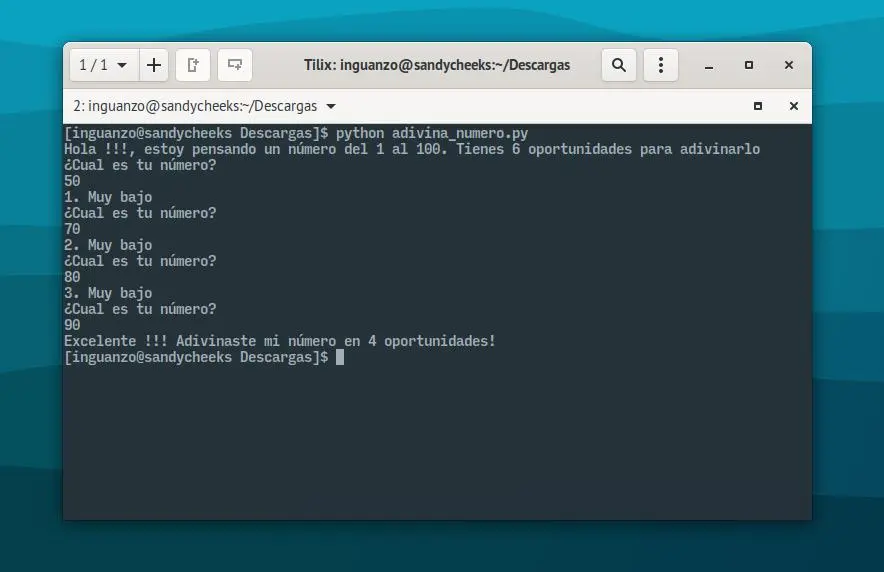Open the session switcher 1/1 dropdown
This screenshot has height=572, width=884.
104,65
